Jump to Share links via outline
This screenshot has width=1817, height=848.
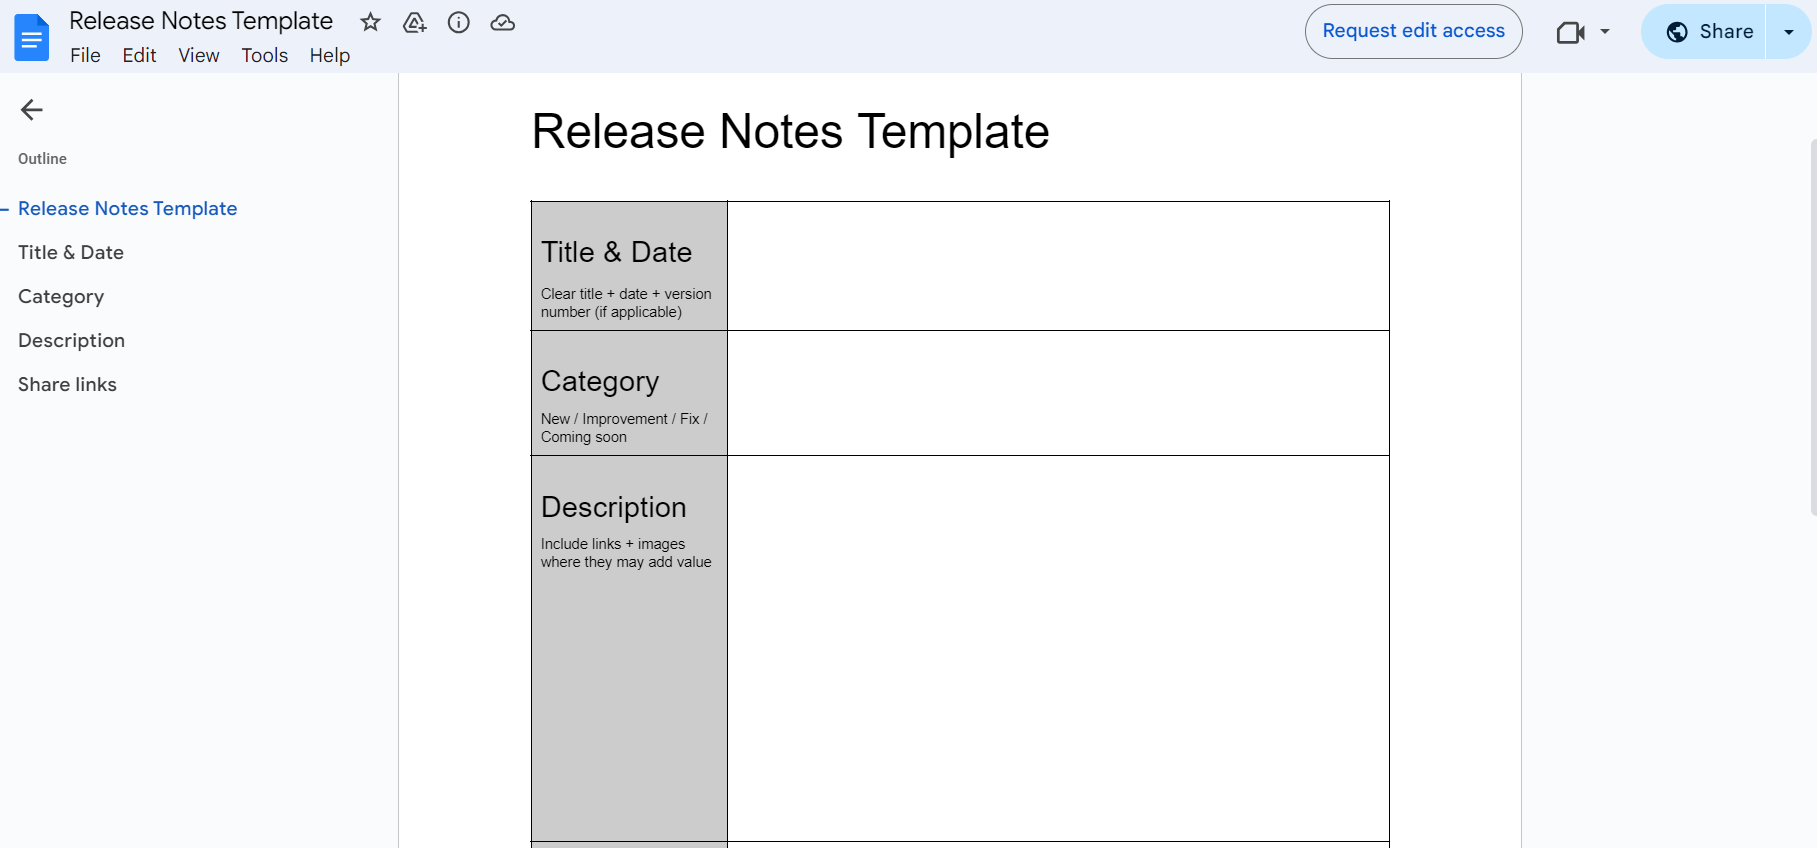coord(67,384)
